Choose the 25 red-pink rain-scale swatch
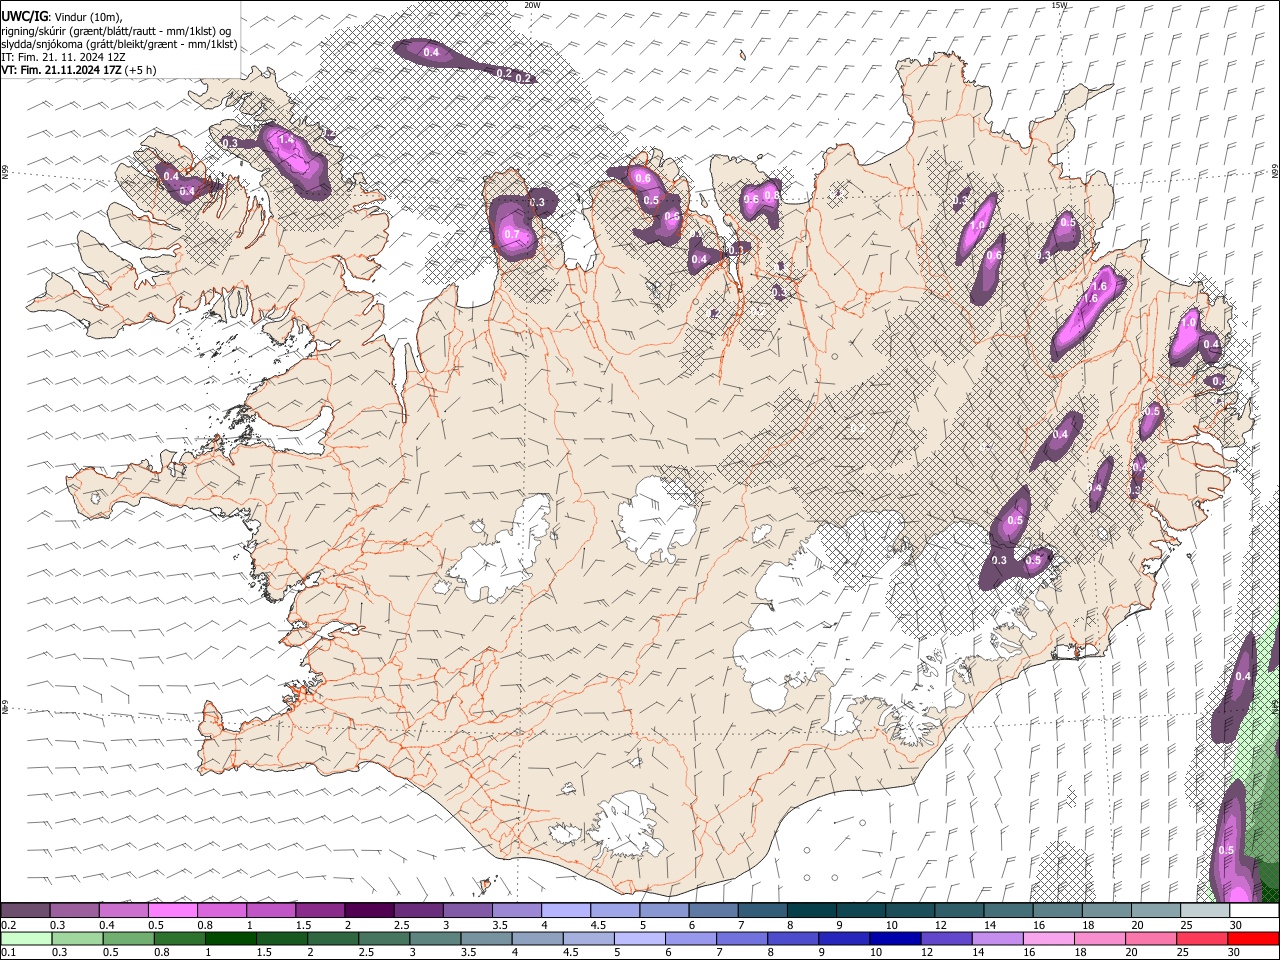 point(1201,938)
